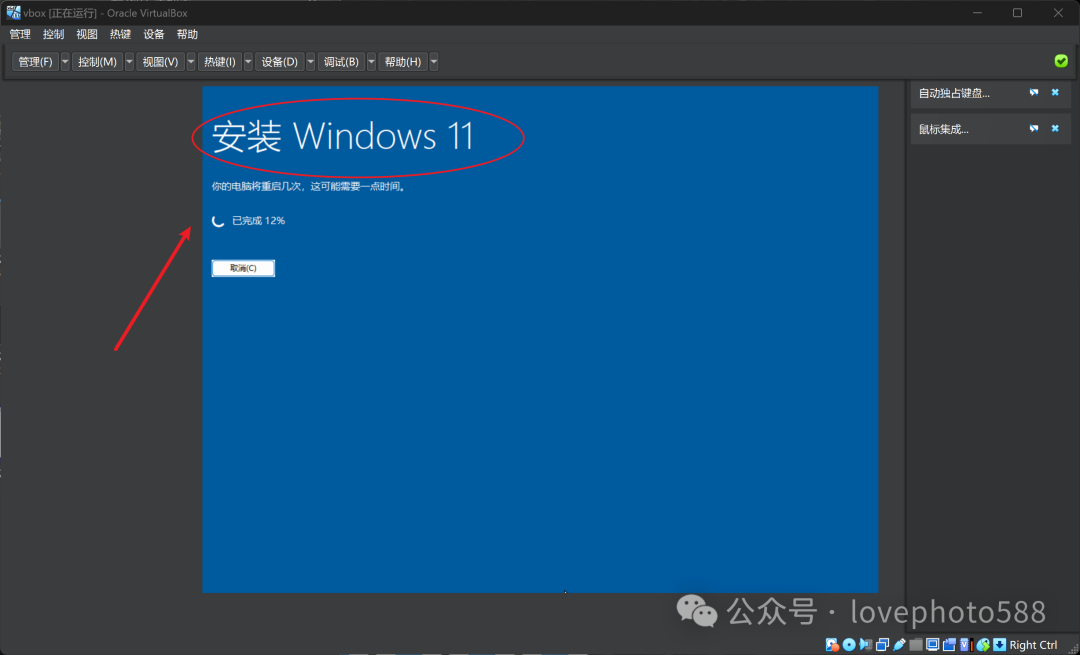Click the 自动独占键盘... notification text
Viewport: 1080px width, 655px height.
[954, 93]
